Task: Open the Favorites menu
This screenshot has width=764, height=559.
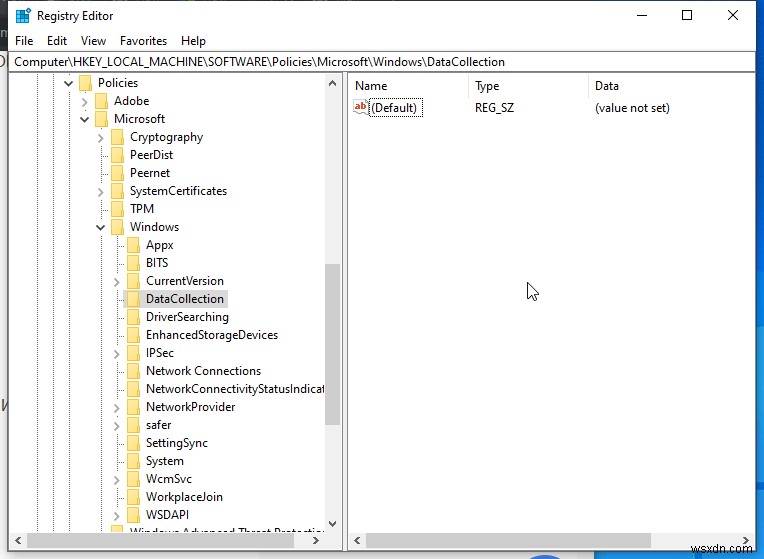Action: pos(143,41)
